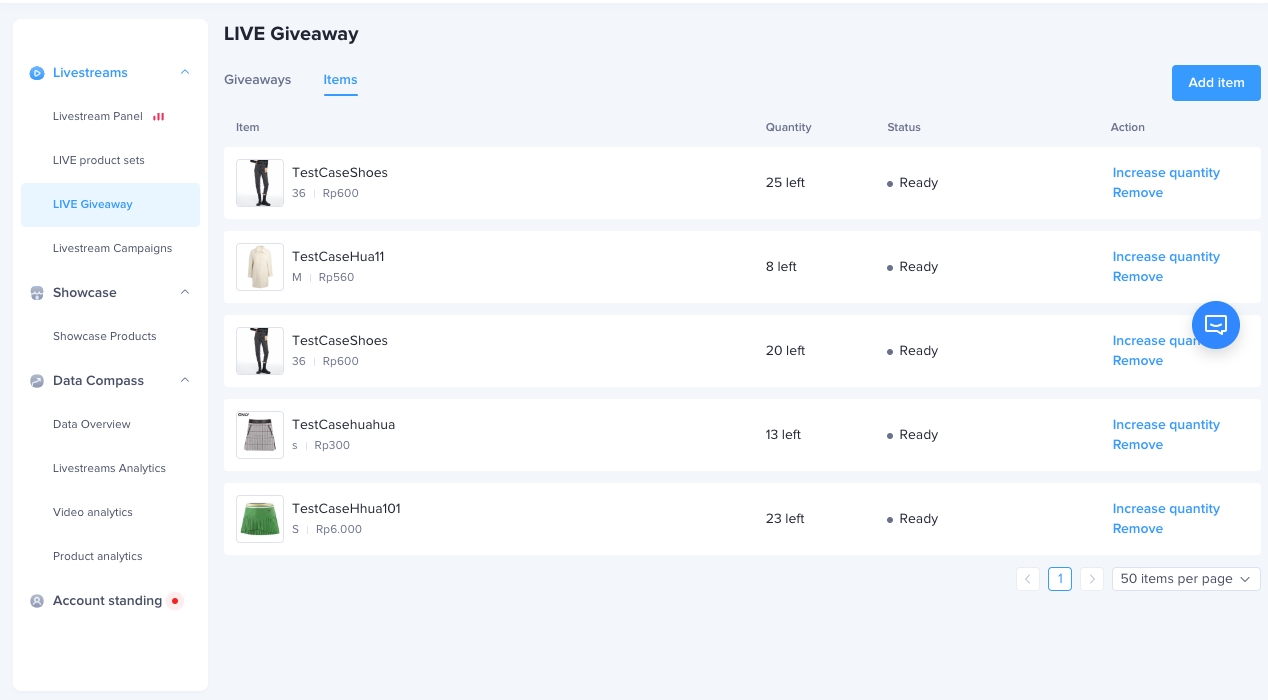Viewport: 1268px width, 700px height.
Task: Go to the next page arrow
Action: [x=1092, y=579]
